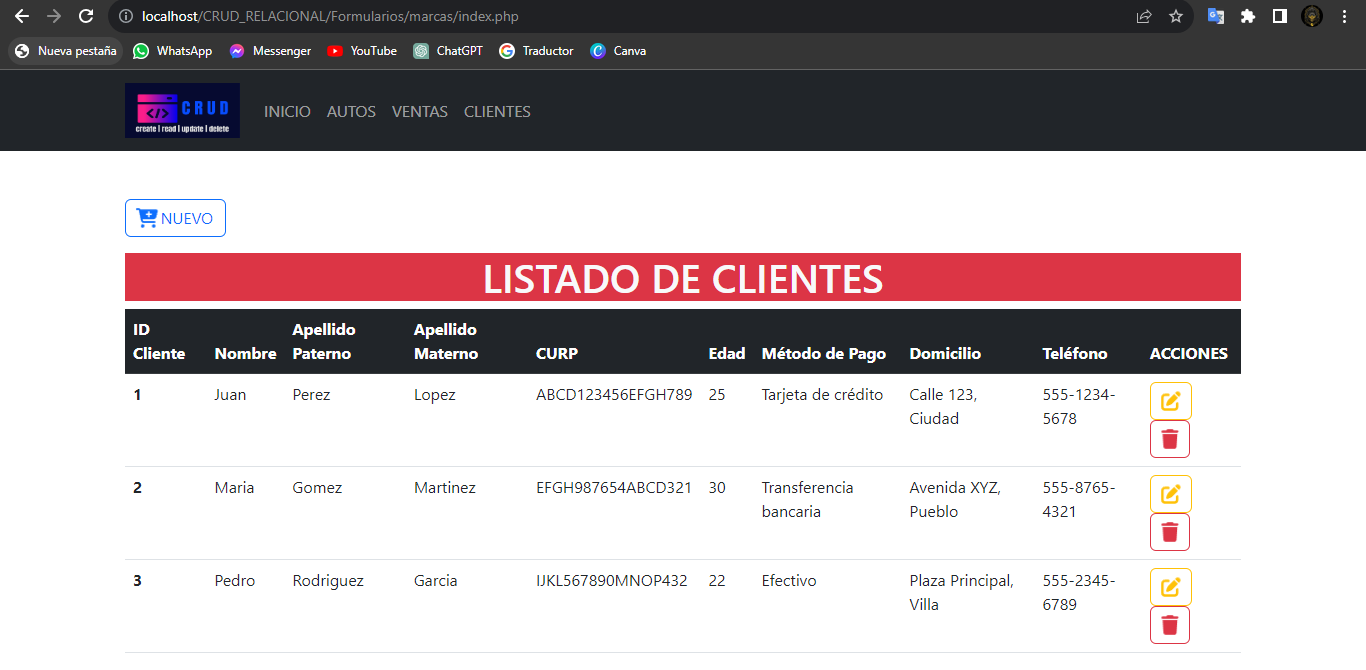
Task: Open the extensions puzzle-piece menu
Action: tap(1249, 16)
